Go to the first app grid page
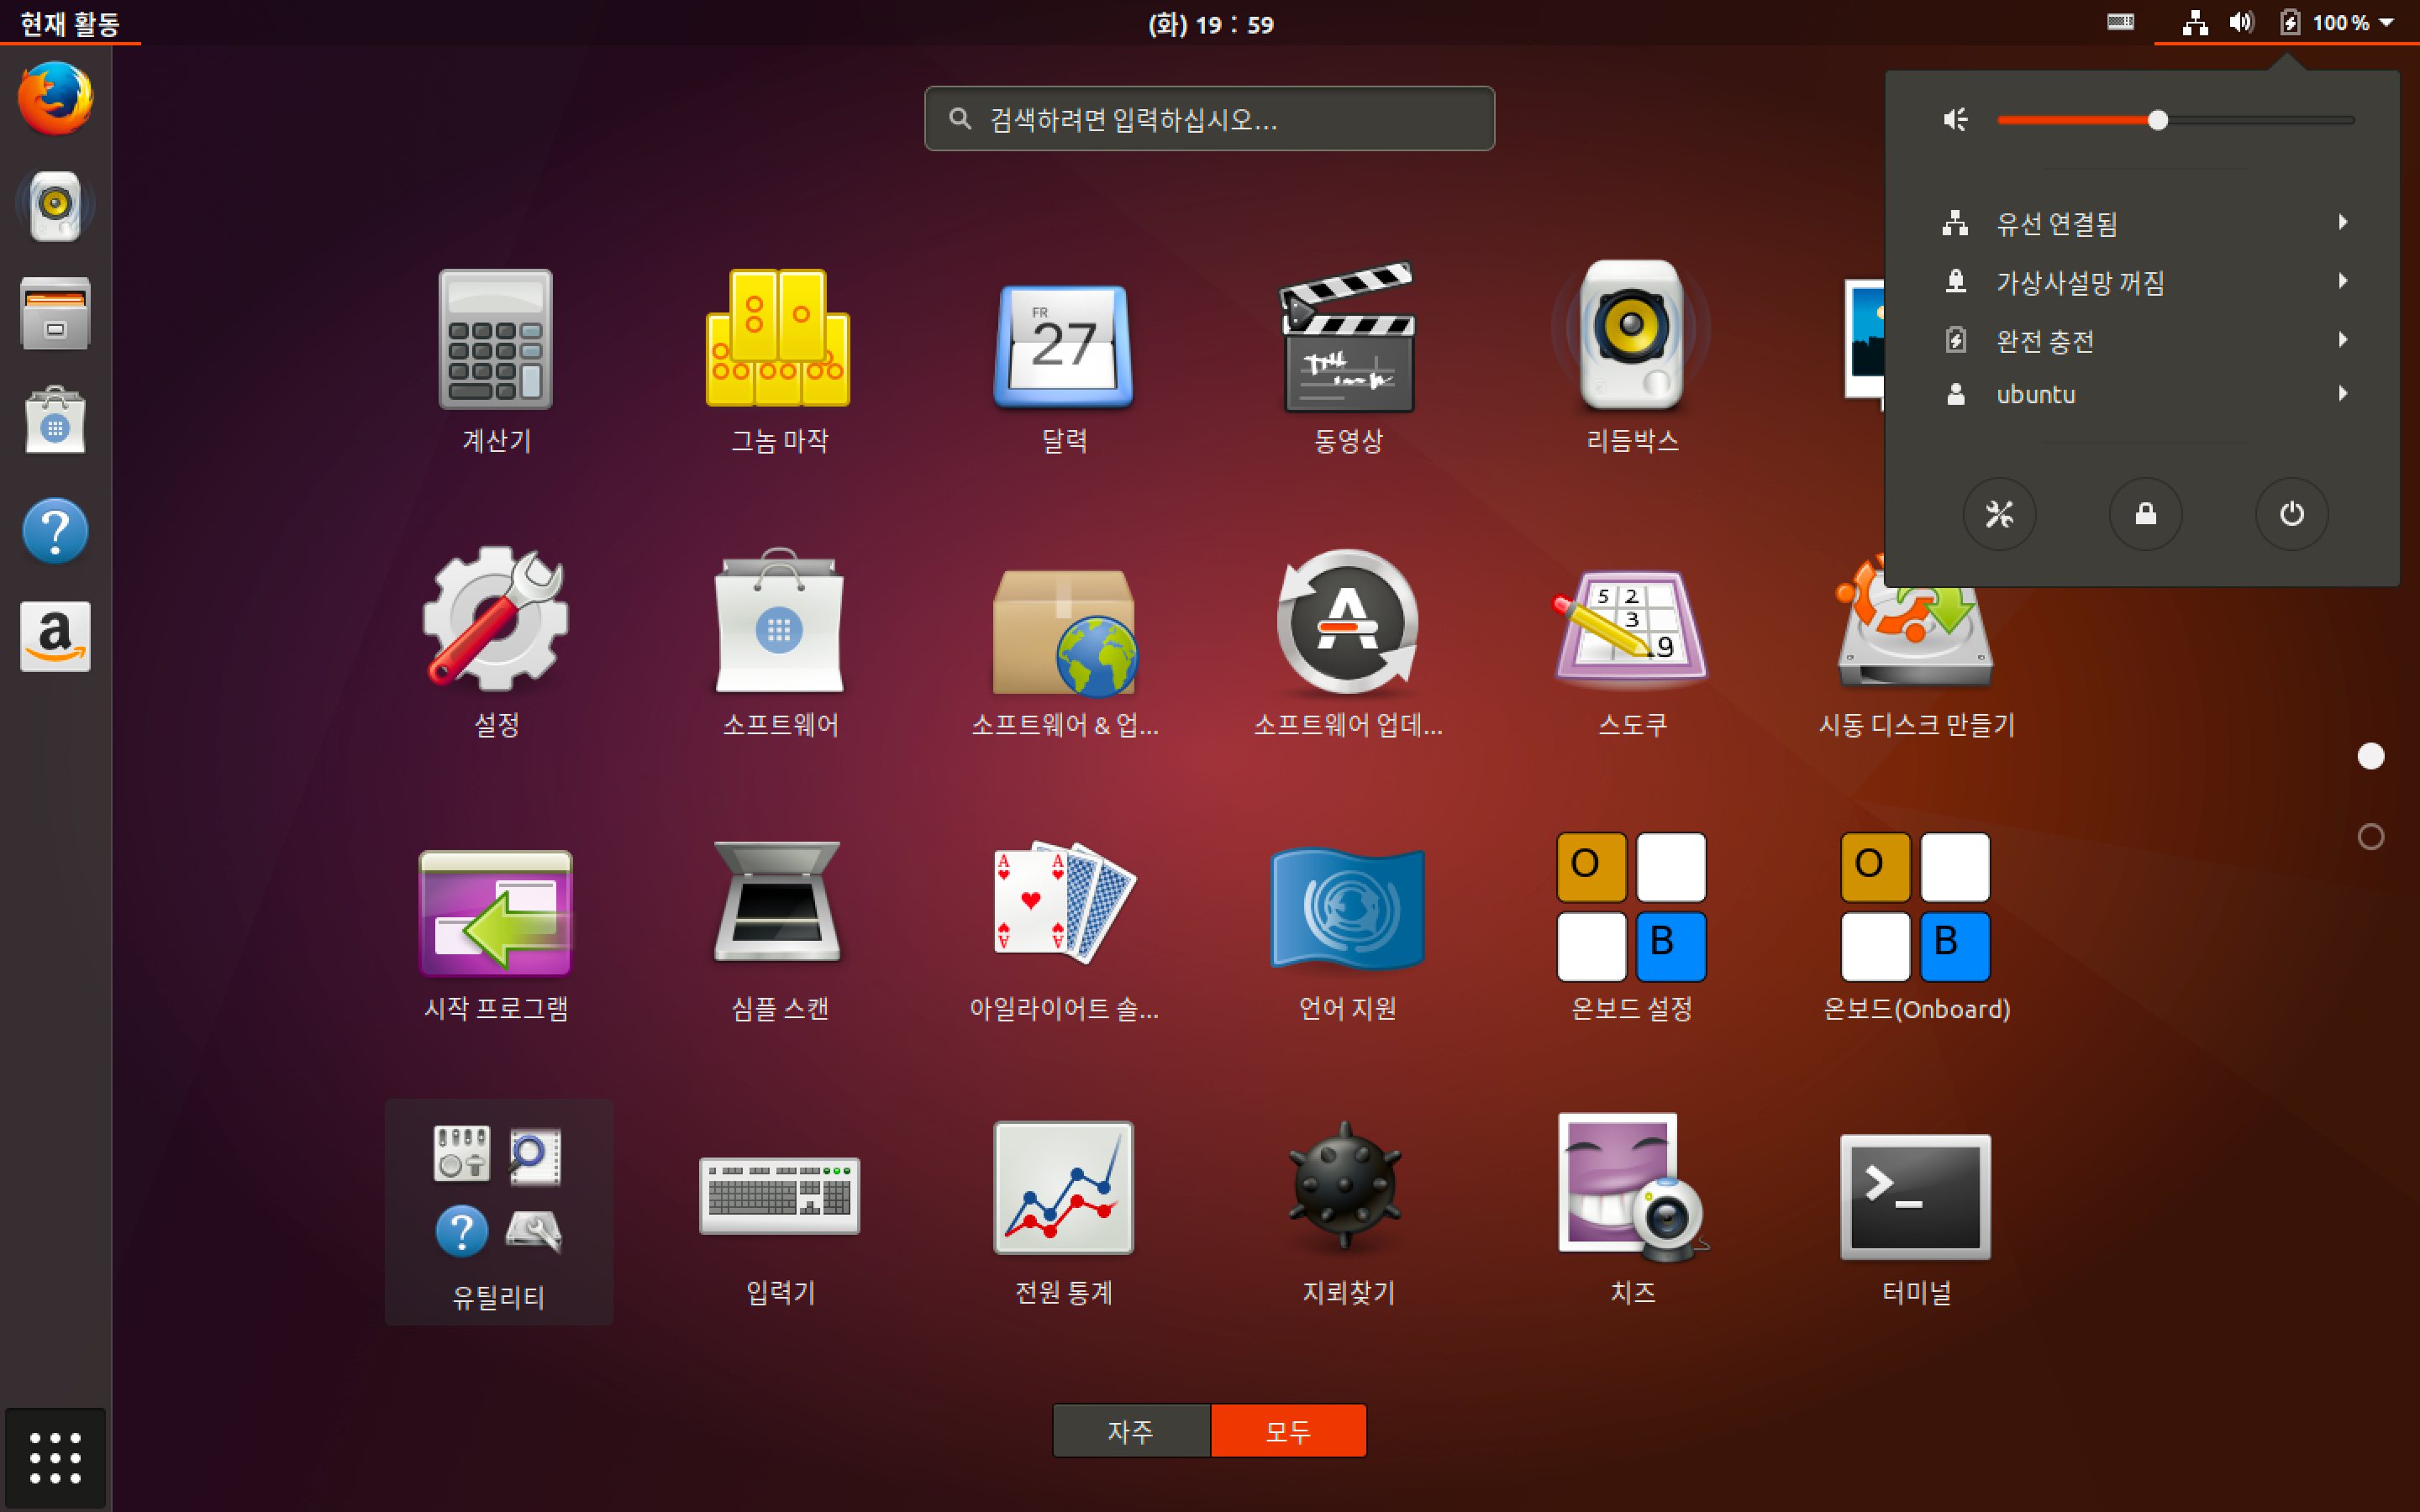 pyautogui.click(x=2371, y=756)
